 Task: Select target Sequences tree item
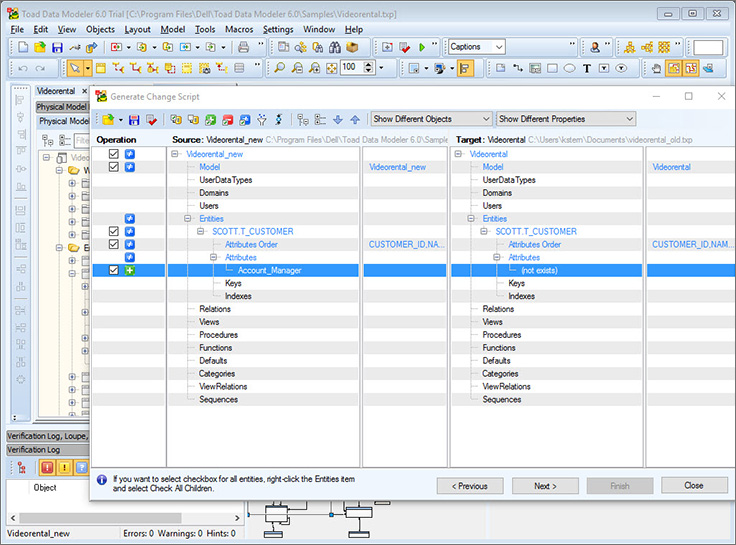click(x=502, y=399)
